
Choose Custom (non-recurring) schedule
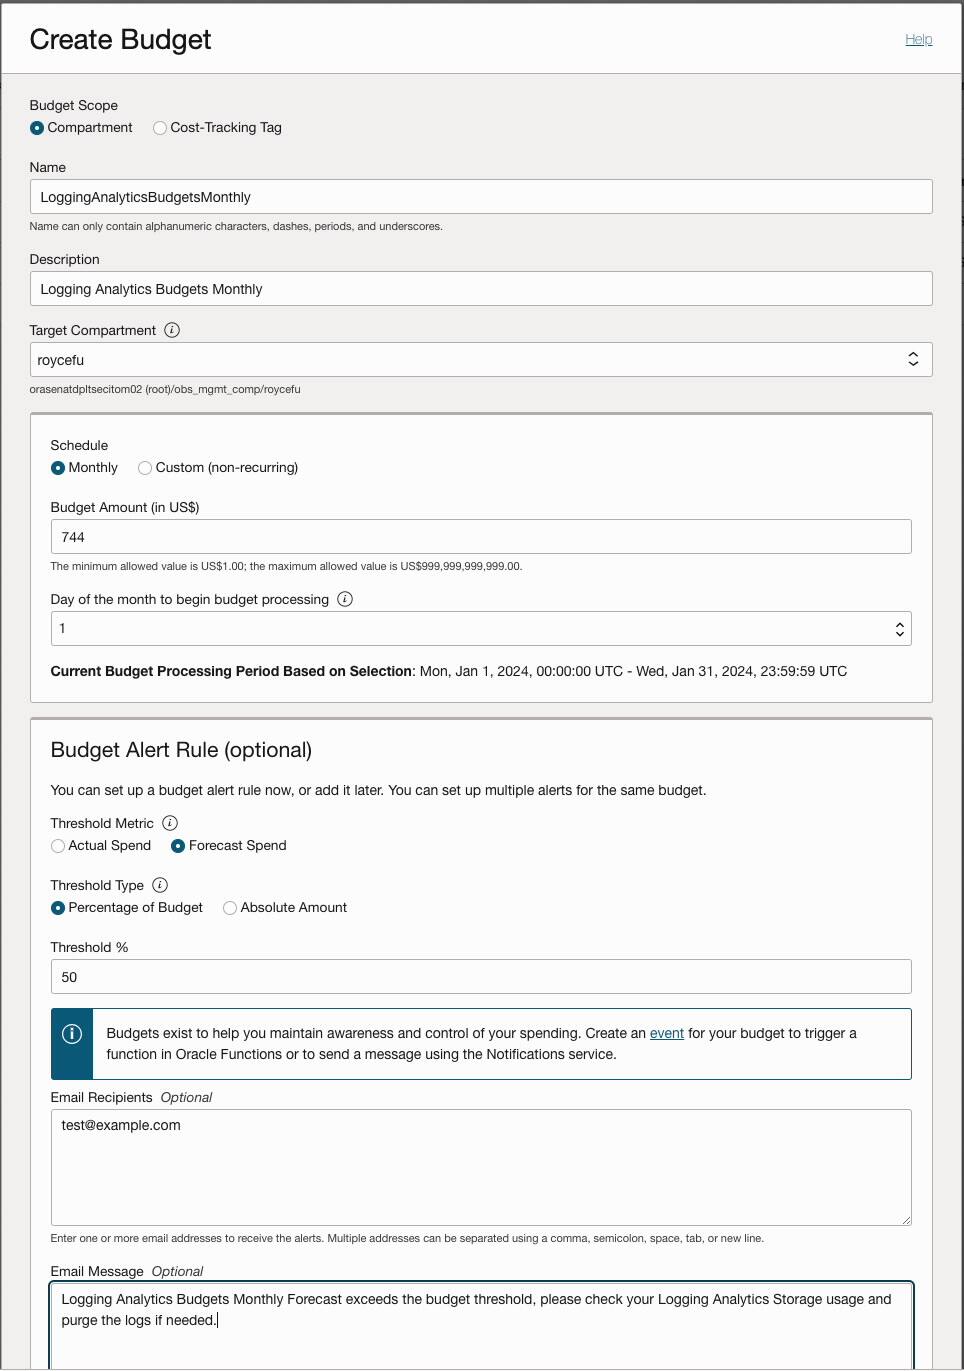click(x=144, y=467)
